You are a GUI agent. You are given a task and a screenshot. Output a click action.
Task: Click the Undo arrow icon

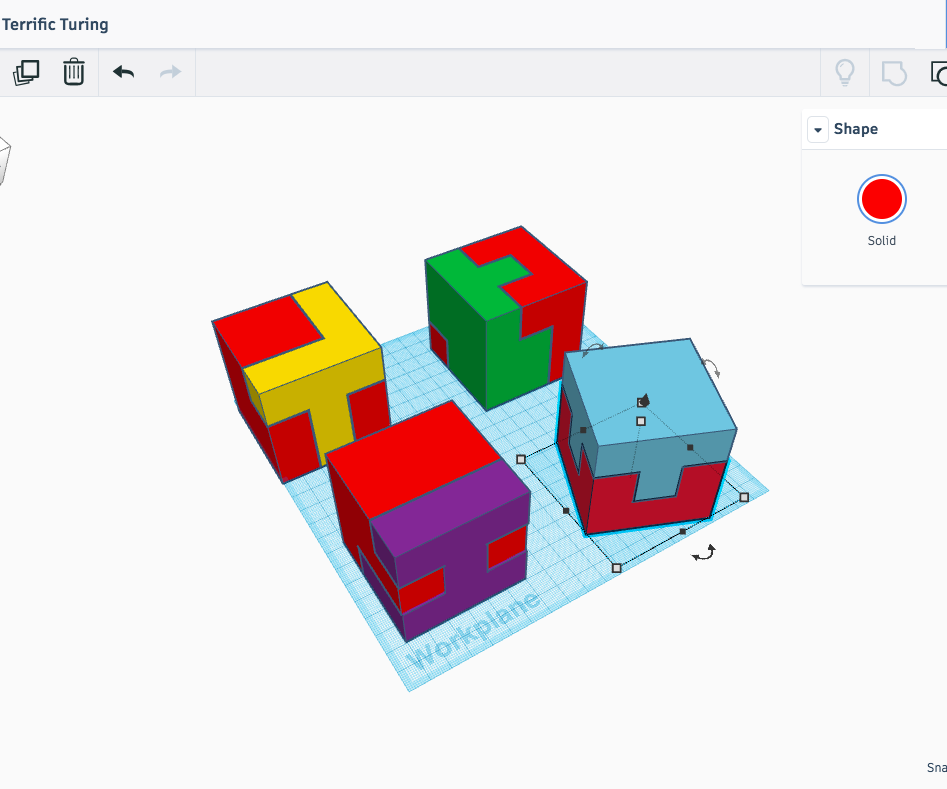[x=122, y=72]
